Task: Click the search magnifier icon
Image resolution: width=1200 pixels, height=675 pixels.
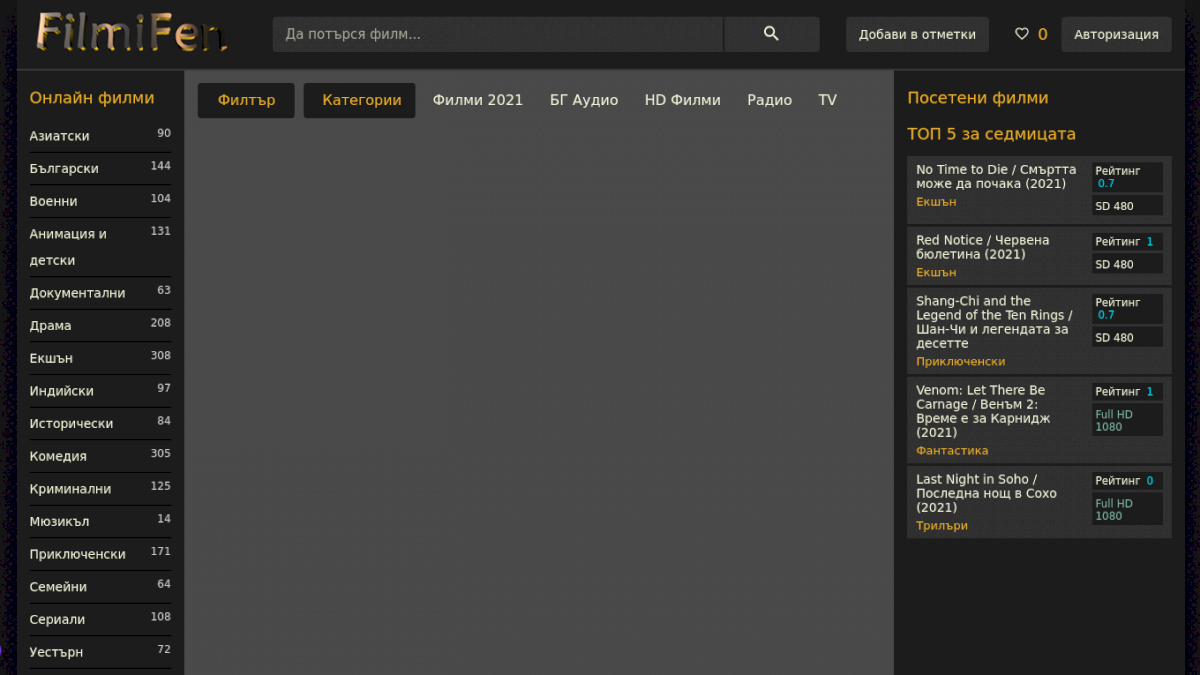Action: pos(771,34)
